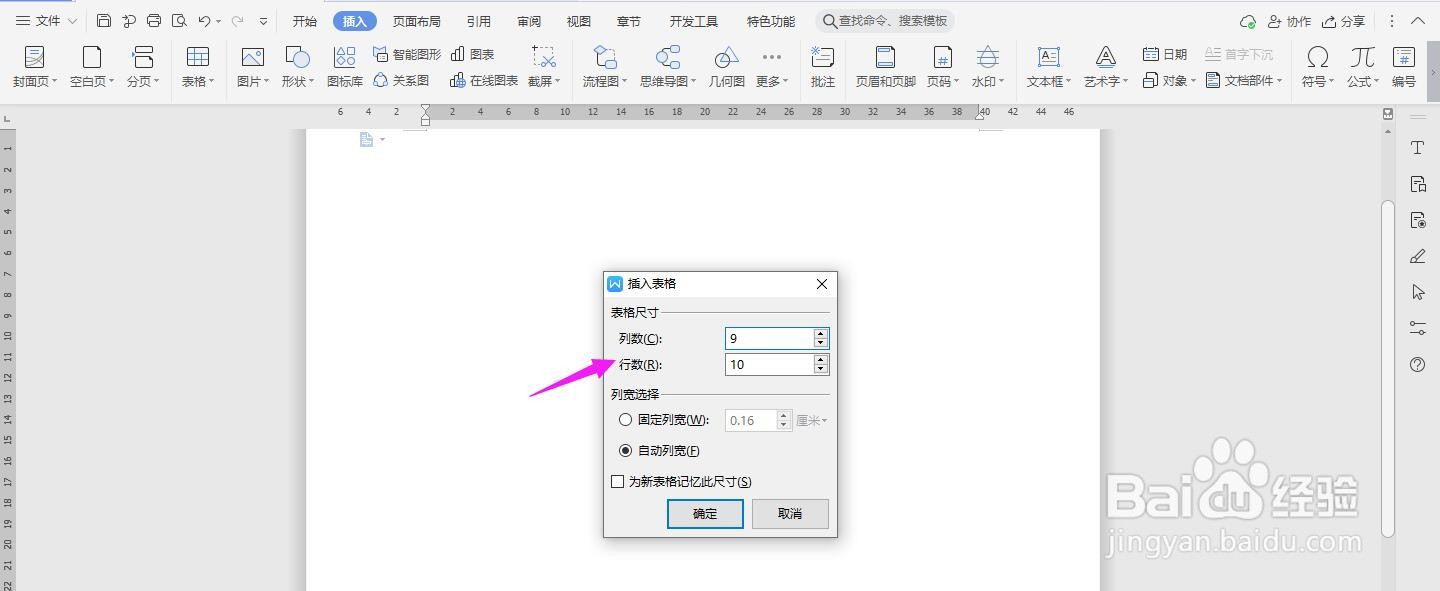Click the search commands (查找命令) box
The height and width of the screenshot is (591, 1440).
click(x=885, y=21)
